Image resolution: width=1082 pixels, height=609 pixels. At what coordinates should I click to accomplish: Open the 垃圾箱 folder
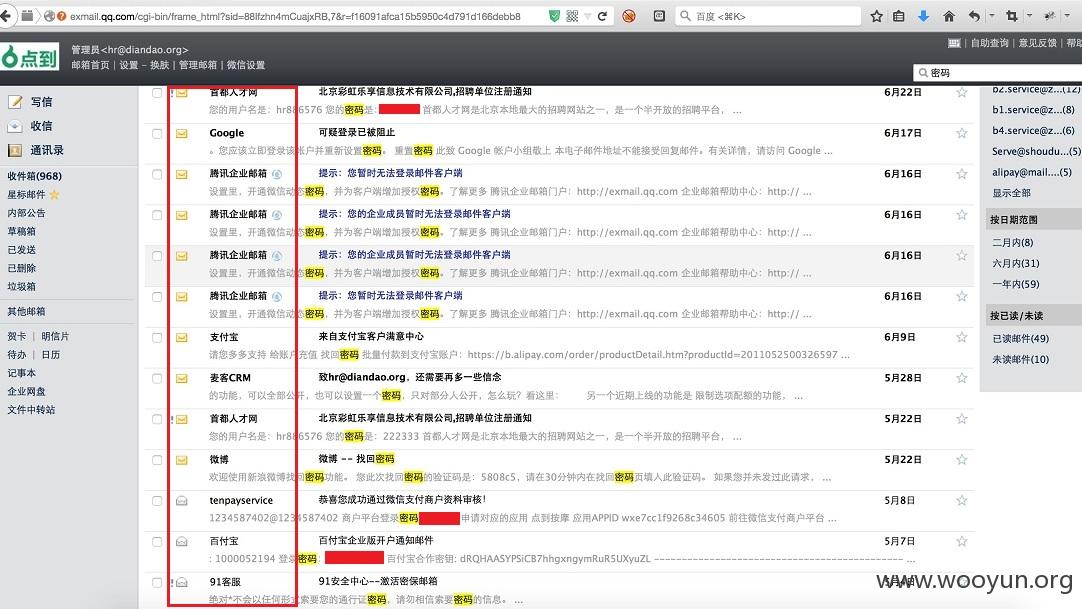[x=21, y=286]
